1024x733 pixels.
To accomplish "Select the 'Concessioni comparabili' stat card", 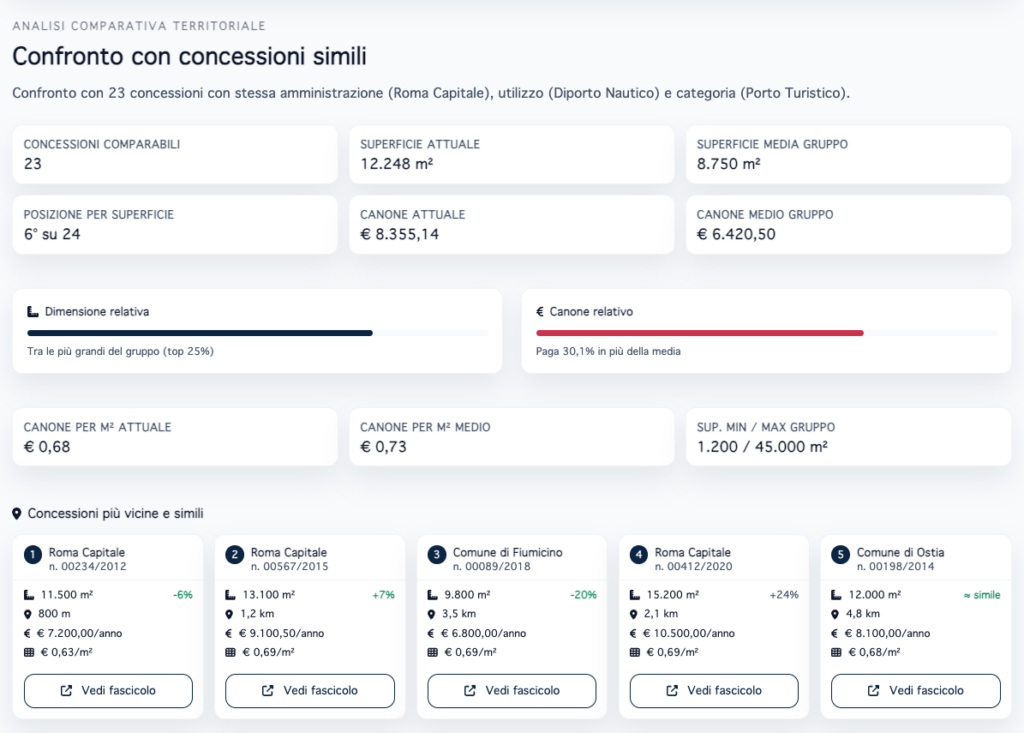I will tap(175, 154).
